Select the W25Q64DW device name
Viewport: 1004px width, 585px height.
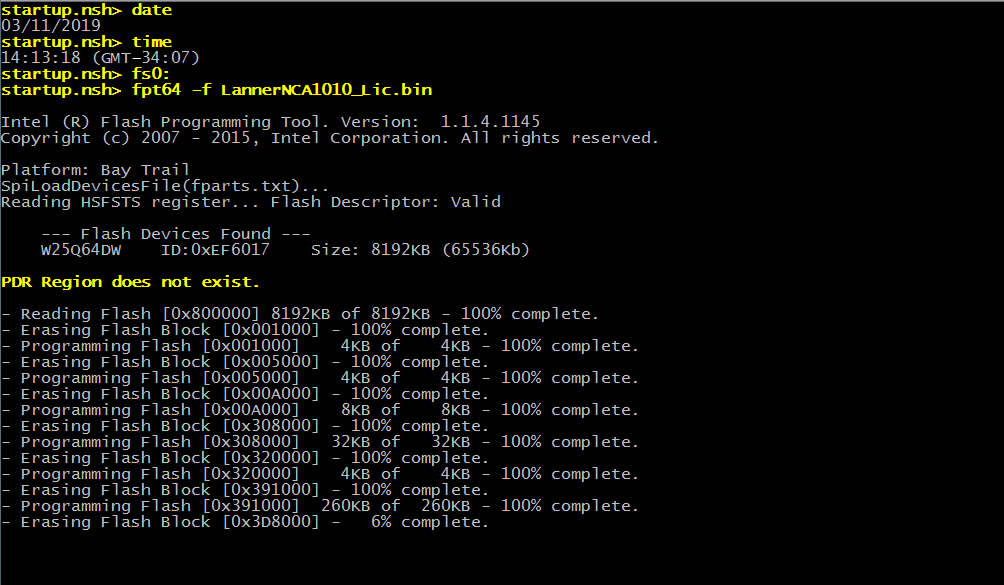coord(80,250)
